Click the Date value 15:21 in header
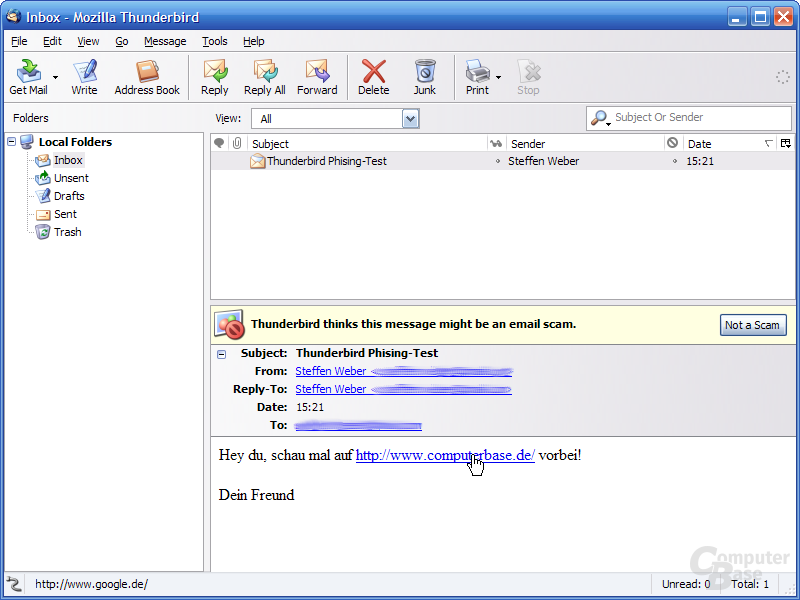 point(310,407)
